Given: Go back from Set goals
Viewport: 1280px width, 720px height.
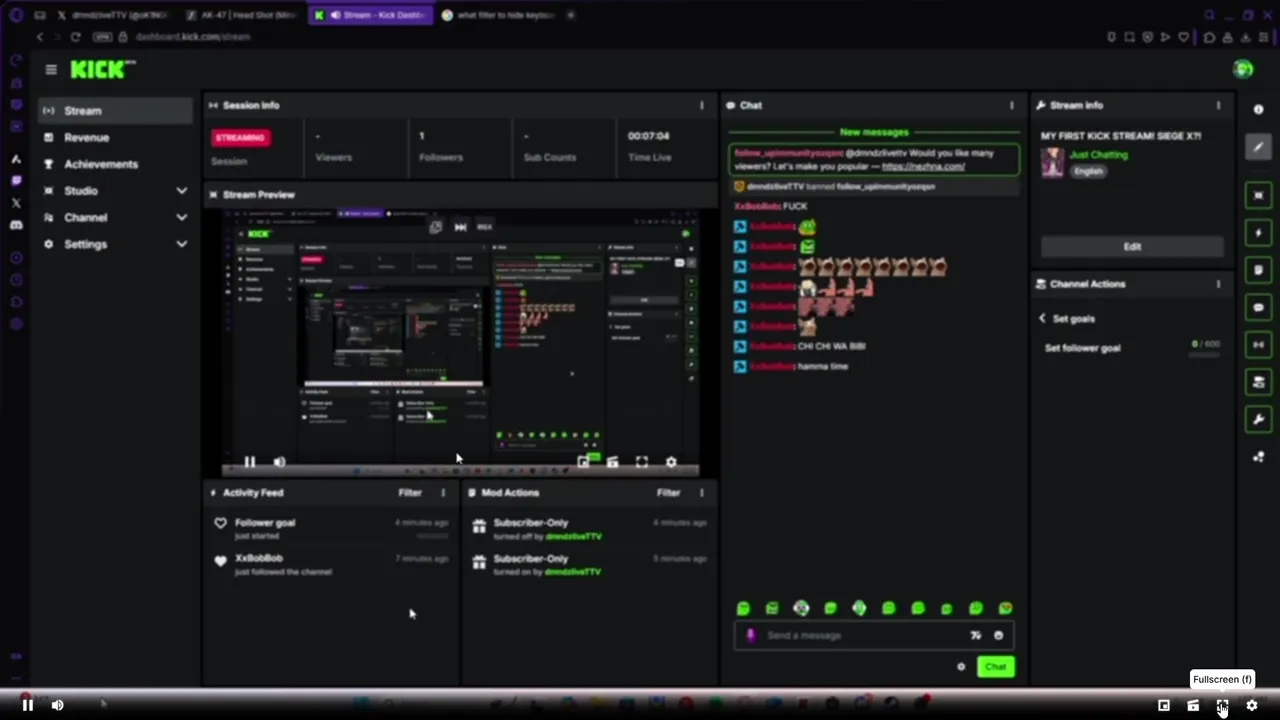Looking at the screenshot, I should tap(1042, 319).
